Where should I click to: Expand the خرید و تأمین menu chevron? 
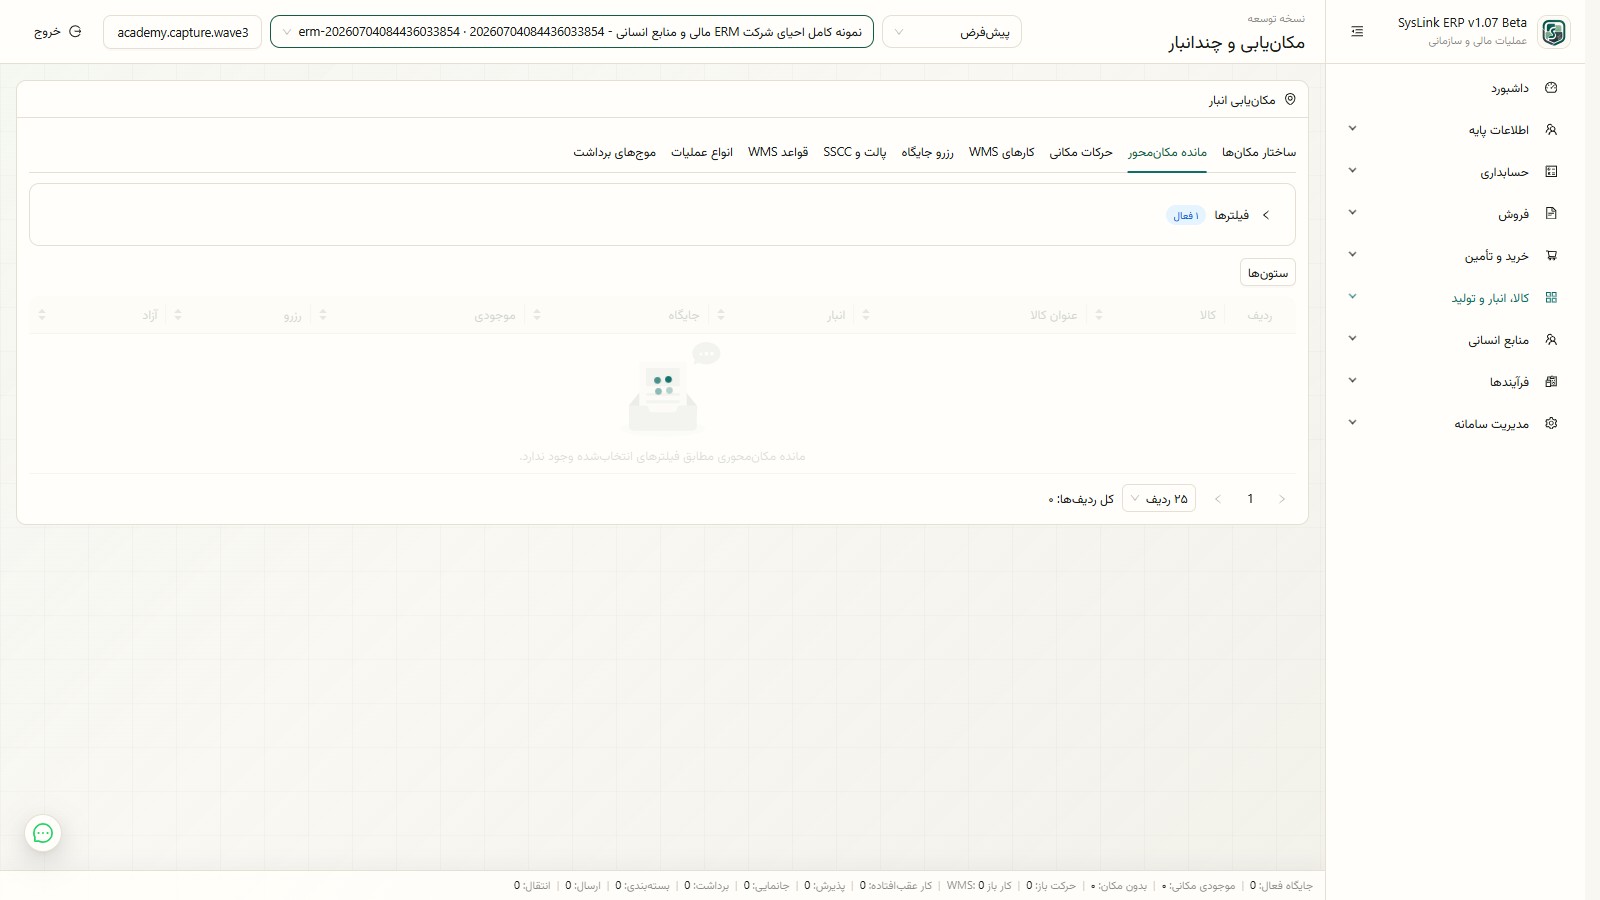[1352, 255]
